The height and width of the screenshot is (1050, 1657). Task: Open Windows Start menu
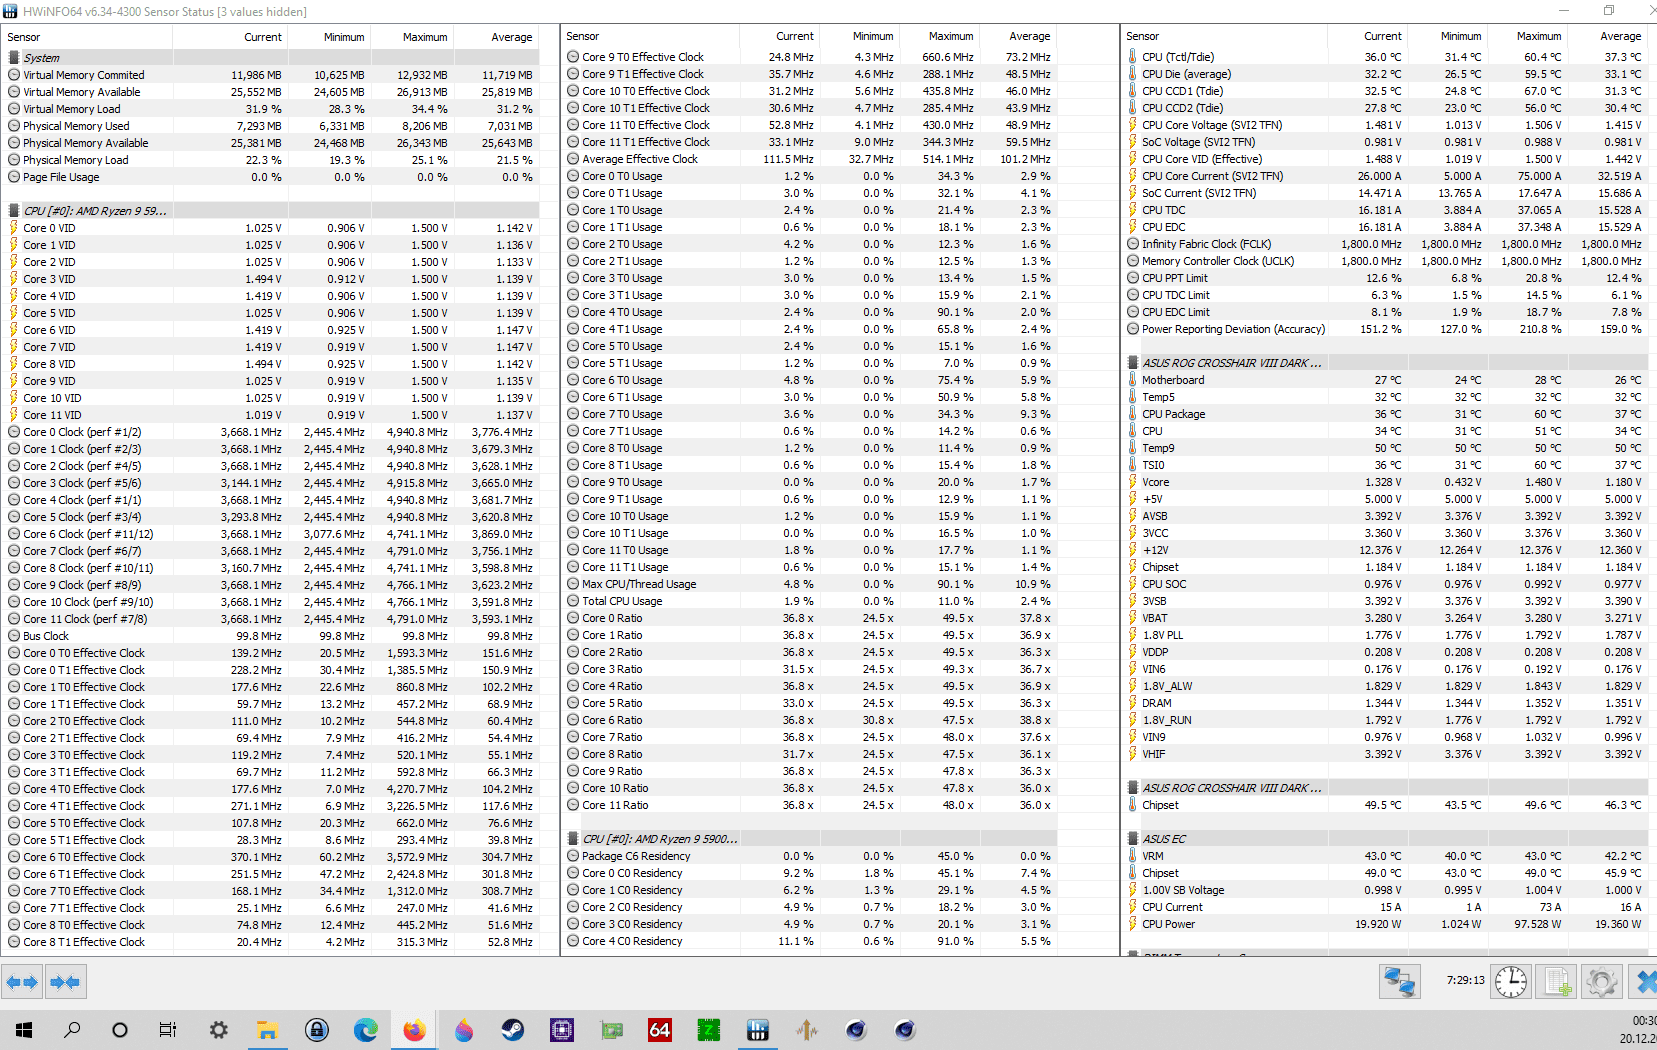click(x=24, y=1030)
